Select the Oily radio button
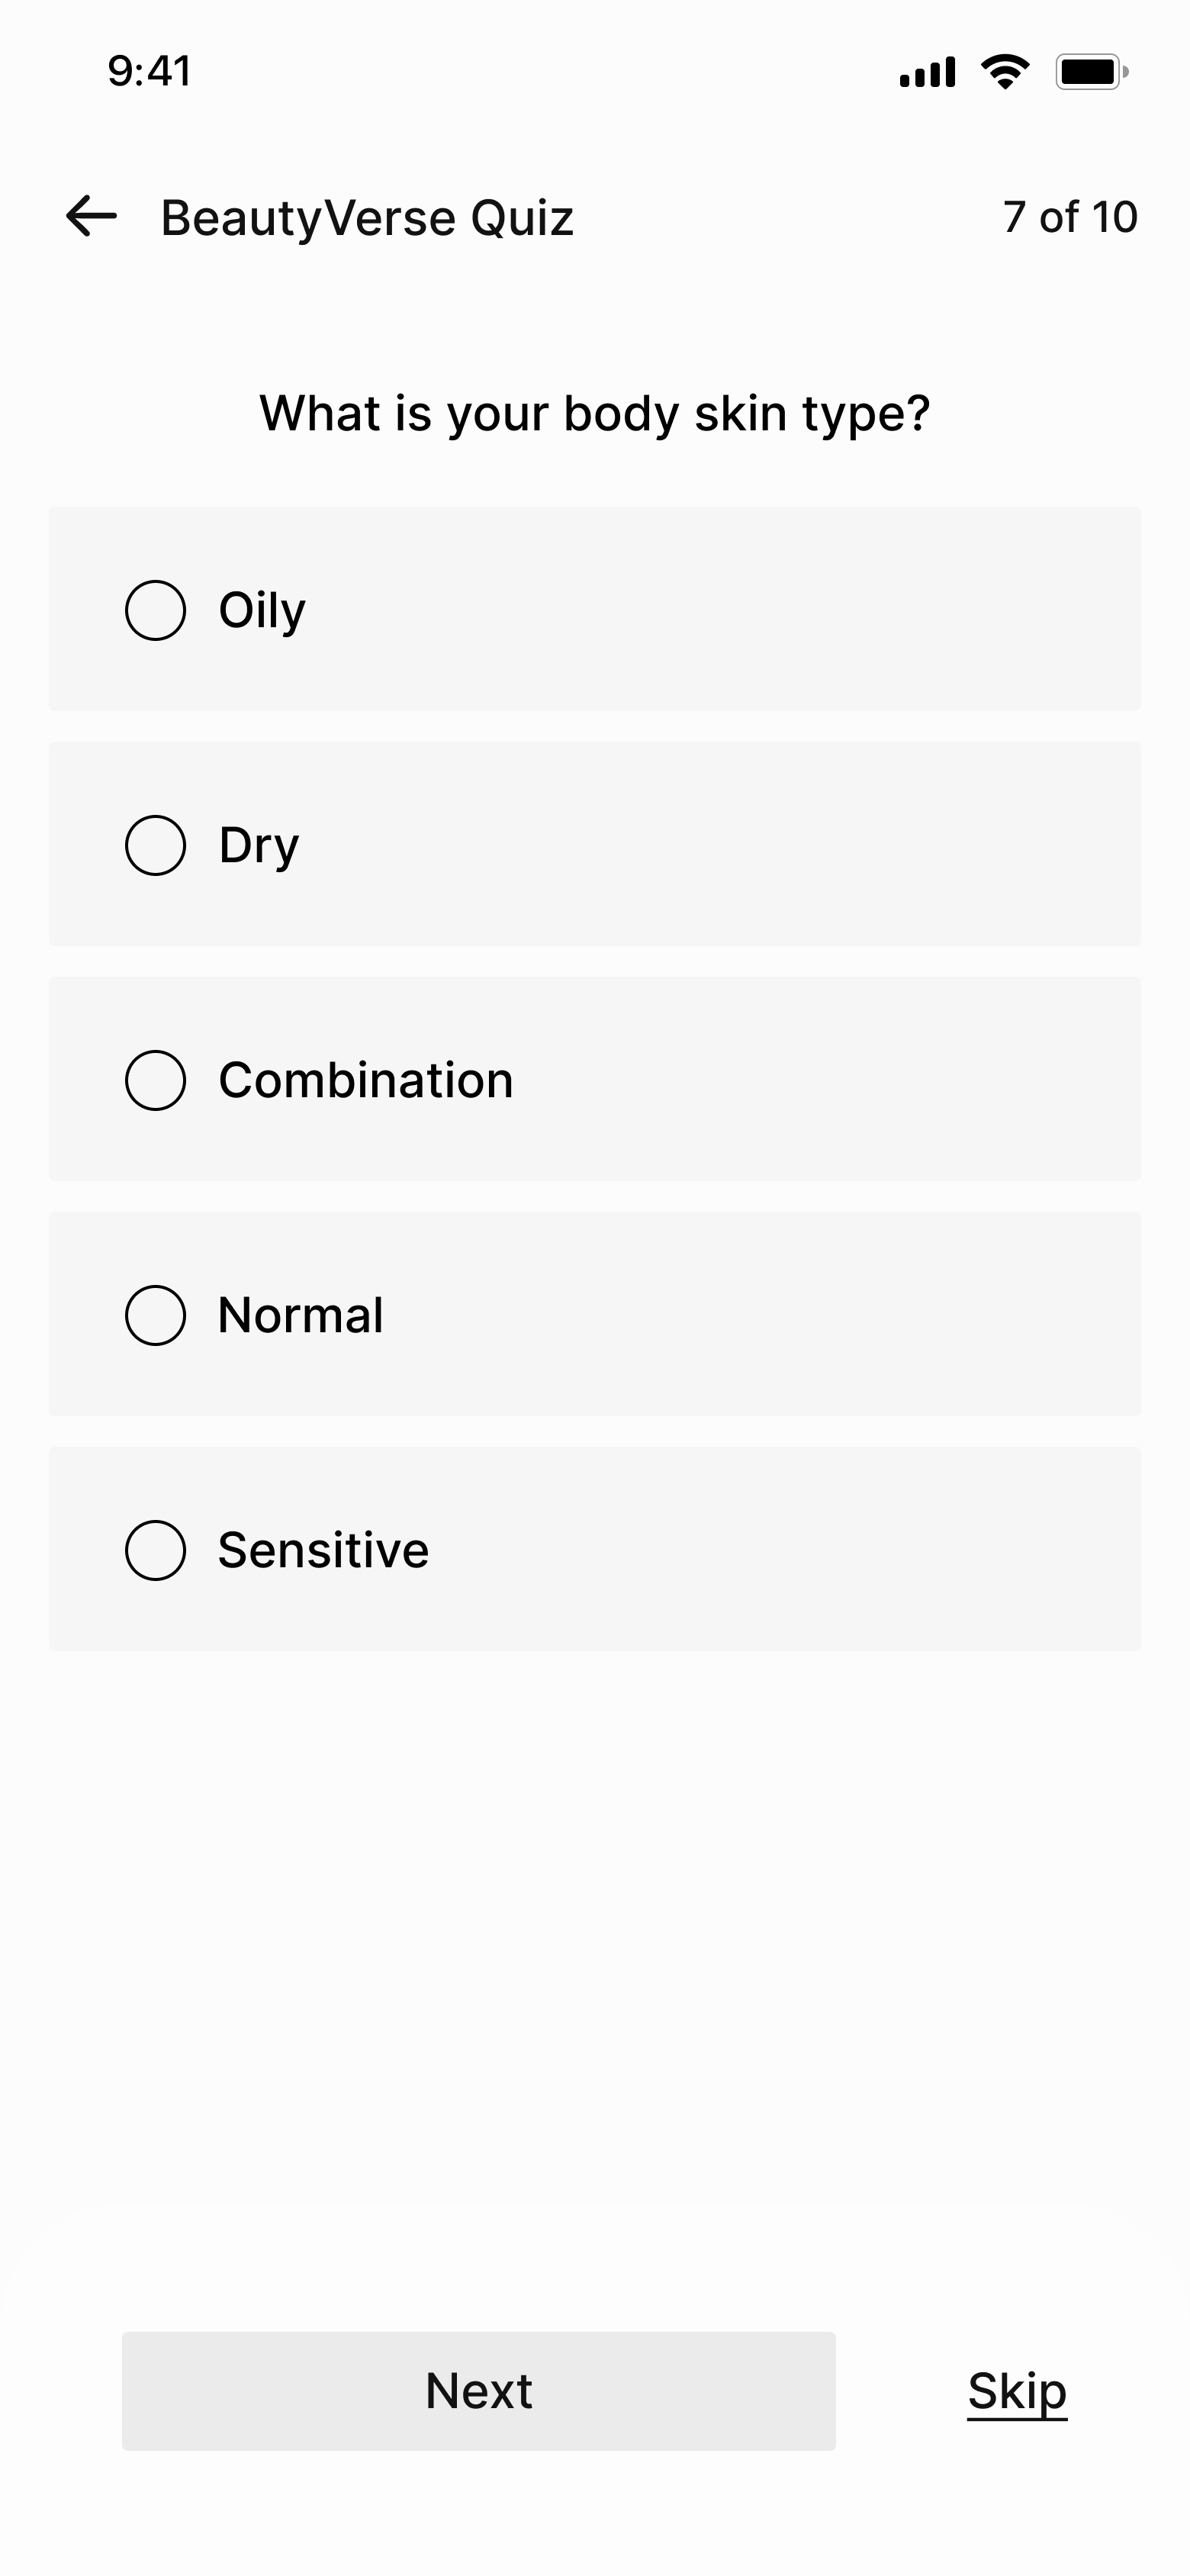The width and height of the screenshot is (1190, 2576). (155, 610)
